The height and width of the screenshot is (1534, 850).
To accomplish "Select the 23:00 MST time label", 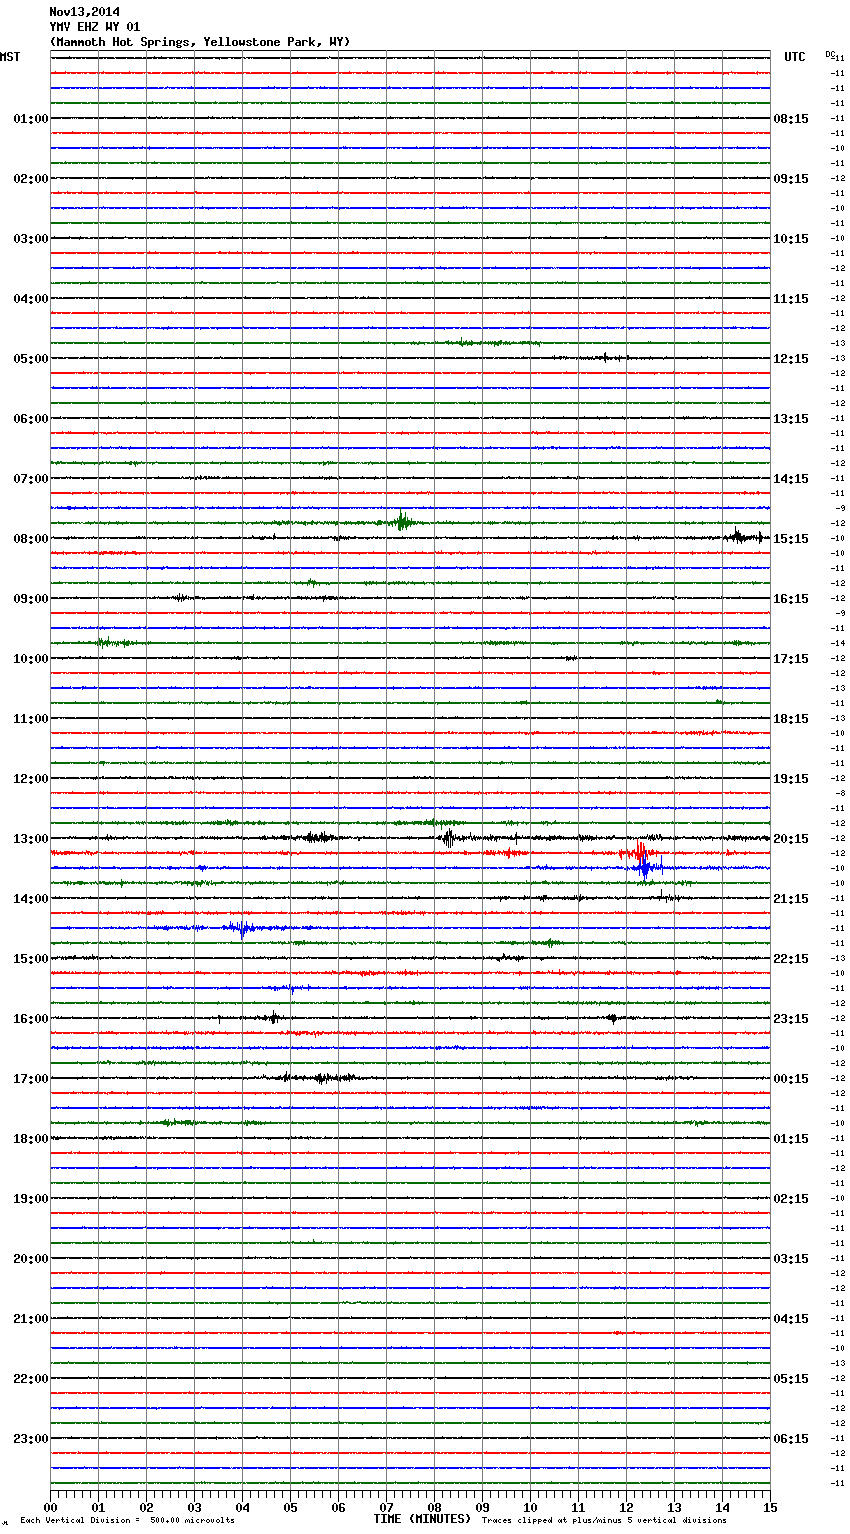I will coord(31,1439).
